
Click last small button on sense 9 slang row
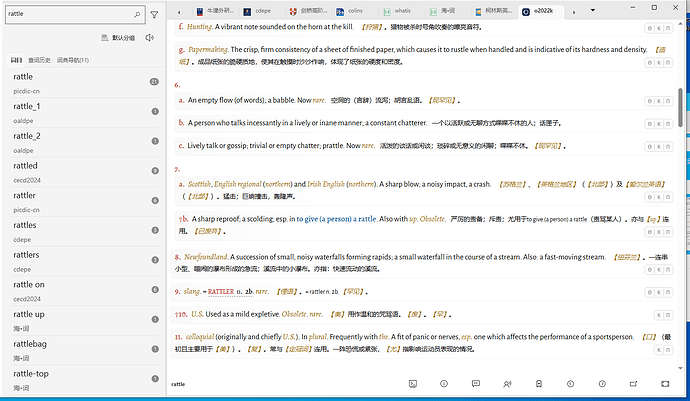[668, 292]
